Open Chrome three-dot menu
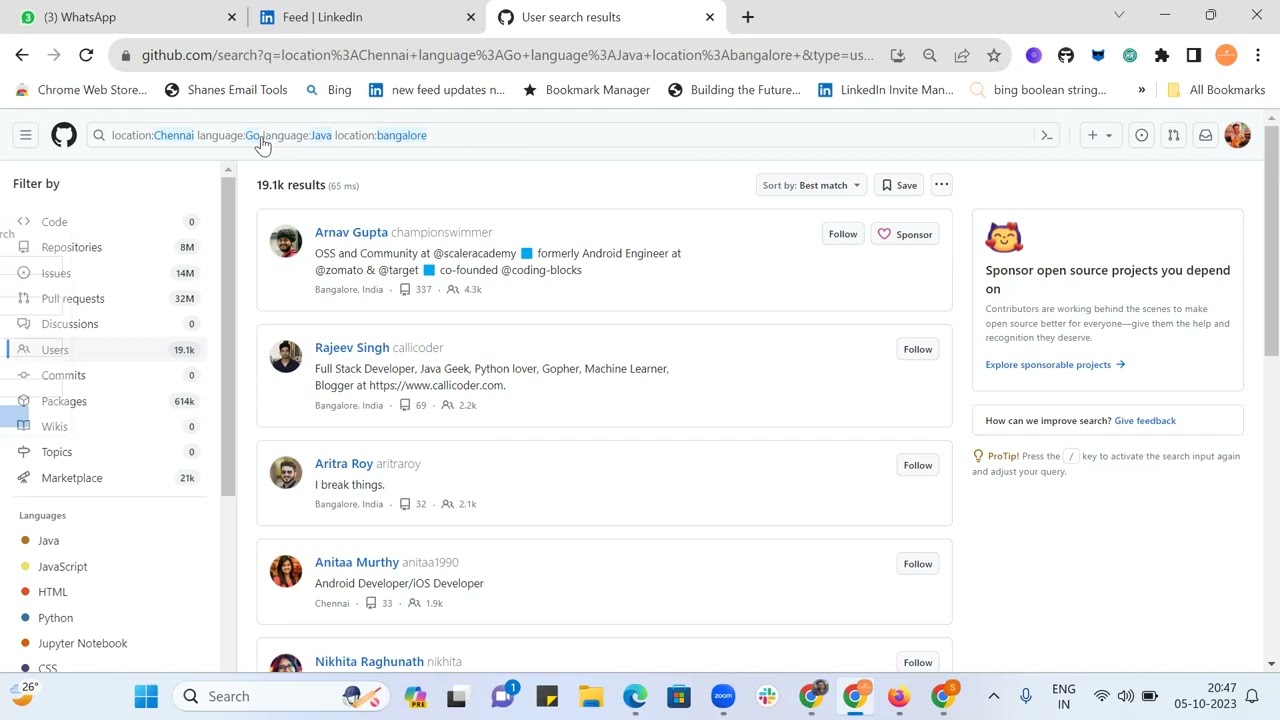Screen dimensions: 1280x720 click(x=1258, y=55)
